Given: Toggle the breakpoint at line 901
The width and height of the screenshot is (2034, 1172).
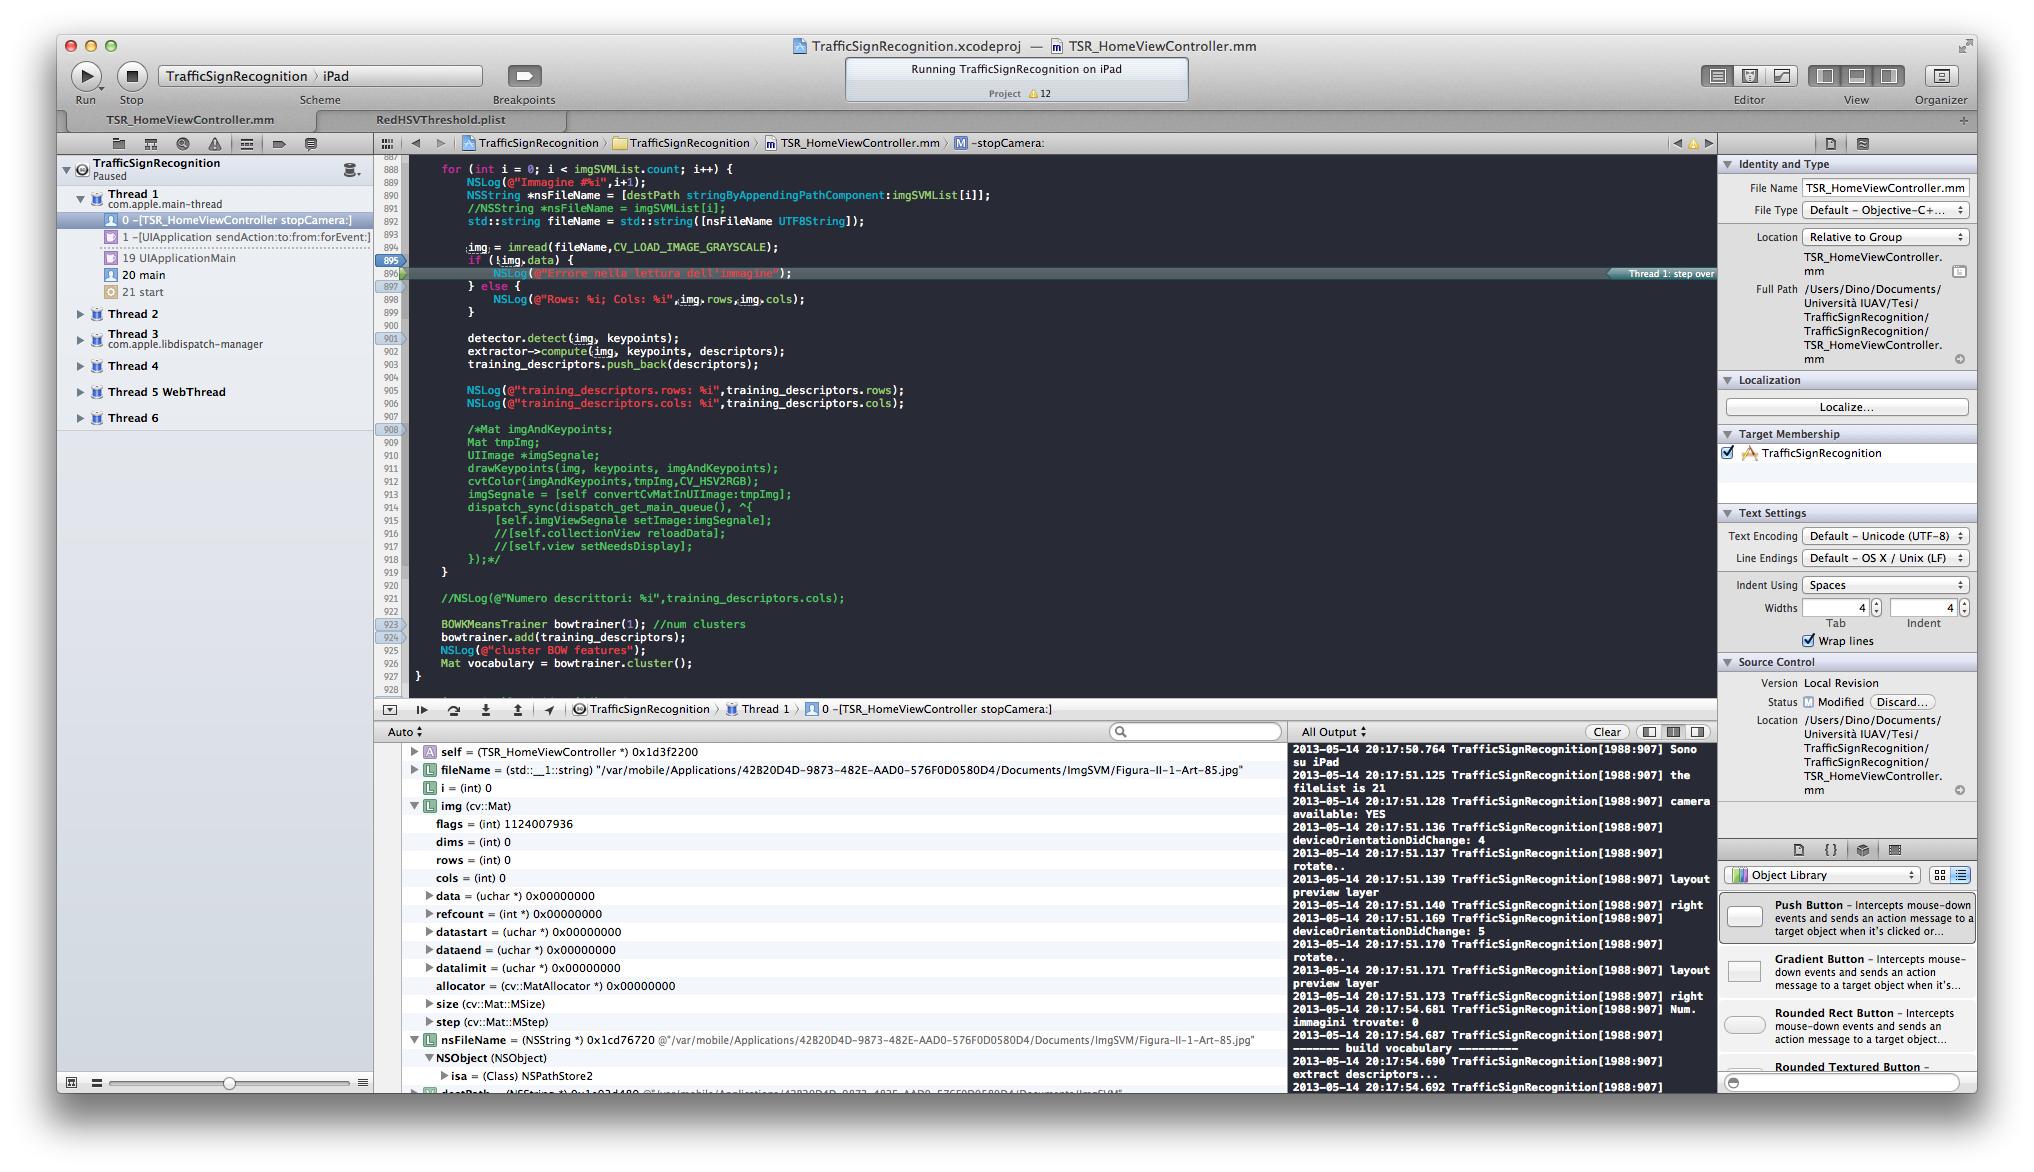Looking at the screenshot, I should 390,338.
